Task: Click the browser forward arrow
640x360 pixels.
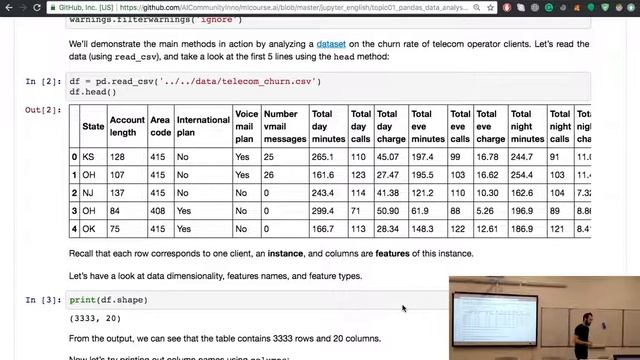Action: (23, 7)
